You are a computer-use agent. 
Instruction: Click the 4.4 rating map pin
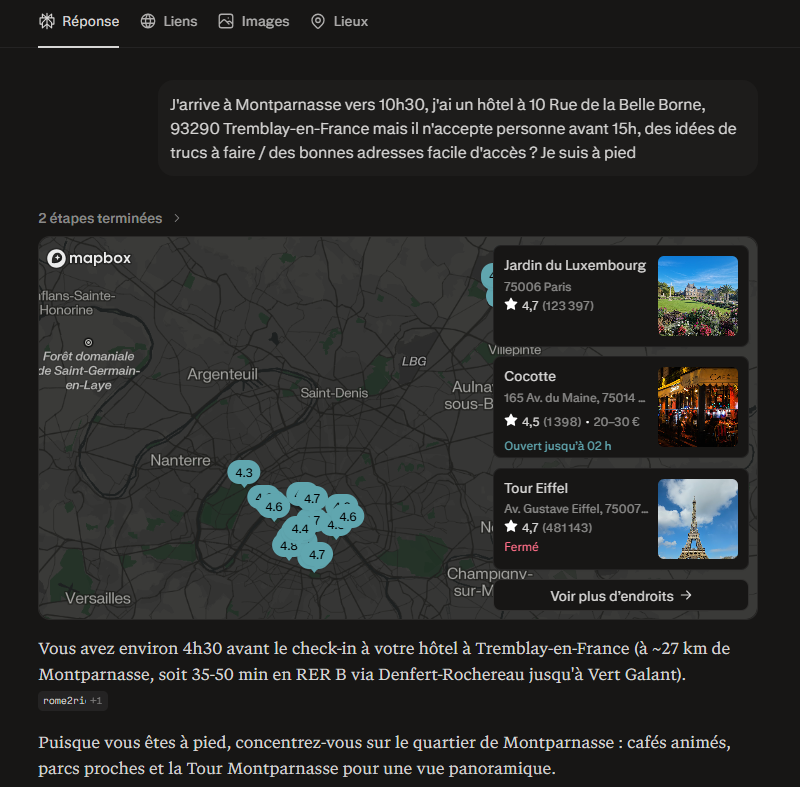(x=299, y=529)
